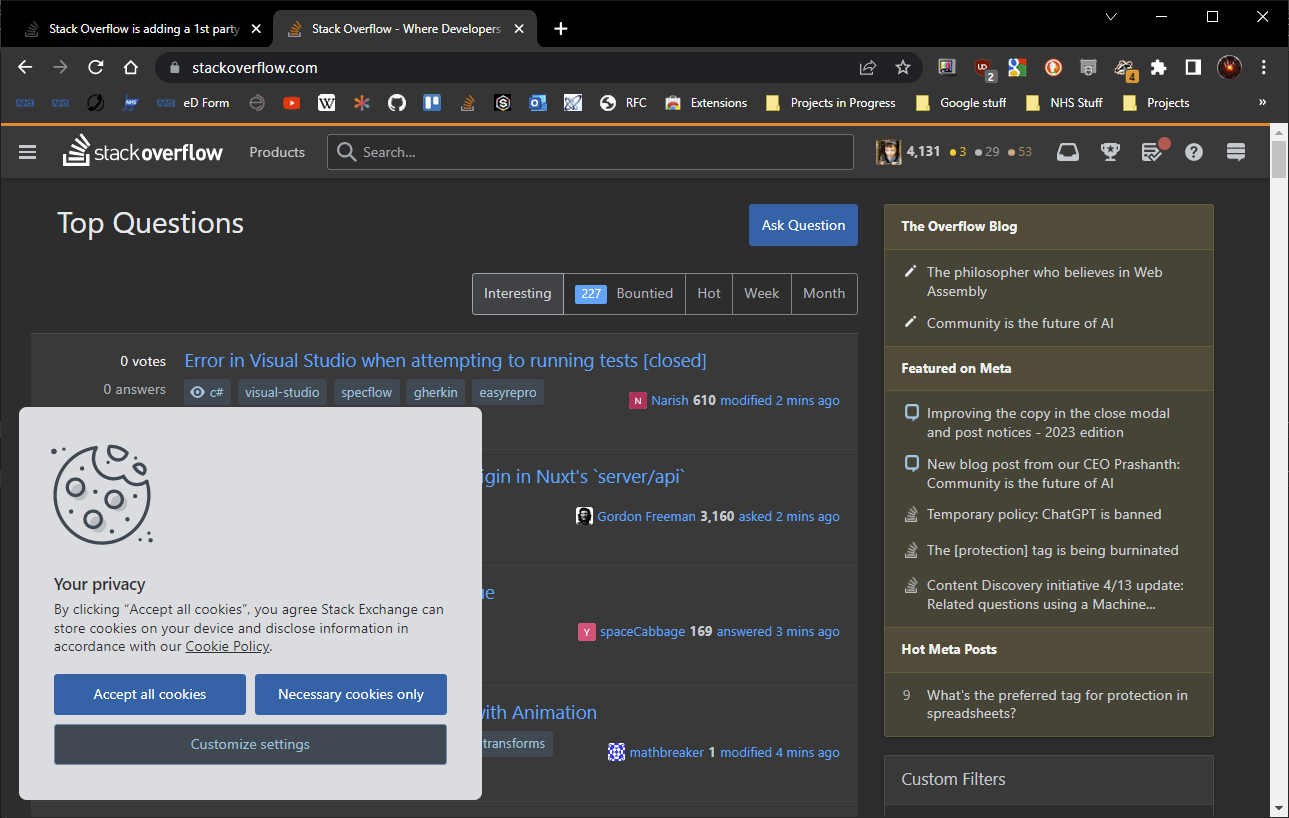Viewport: 1289px width, 818px height.
Task: Open the help question-mark icon
Action: (1194, 152)
